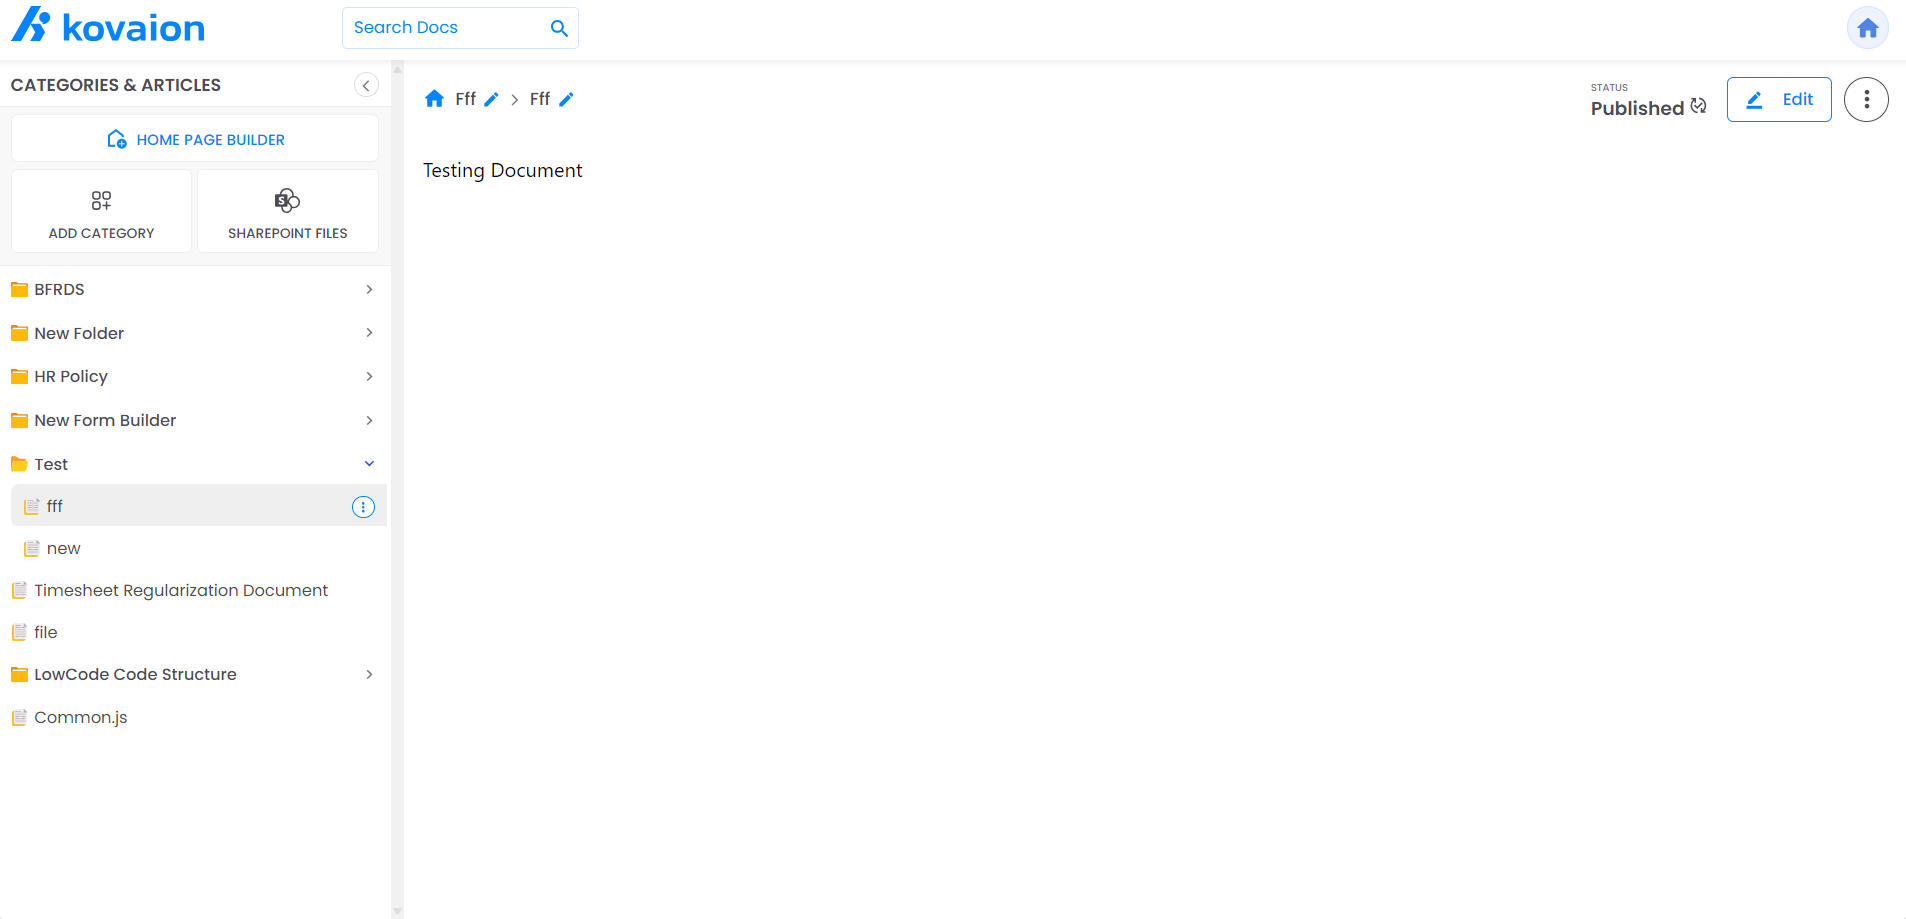
Task: Open the Timesheet Regularization Document article
Action: click(x=180, y=591)
